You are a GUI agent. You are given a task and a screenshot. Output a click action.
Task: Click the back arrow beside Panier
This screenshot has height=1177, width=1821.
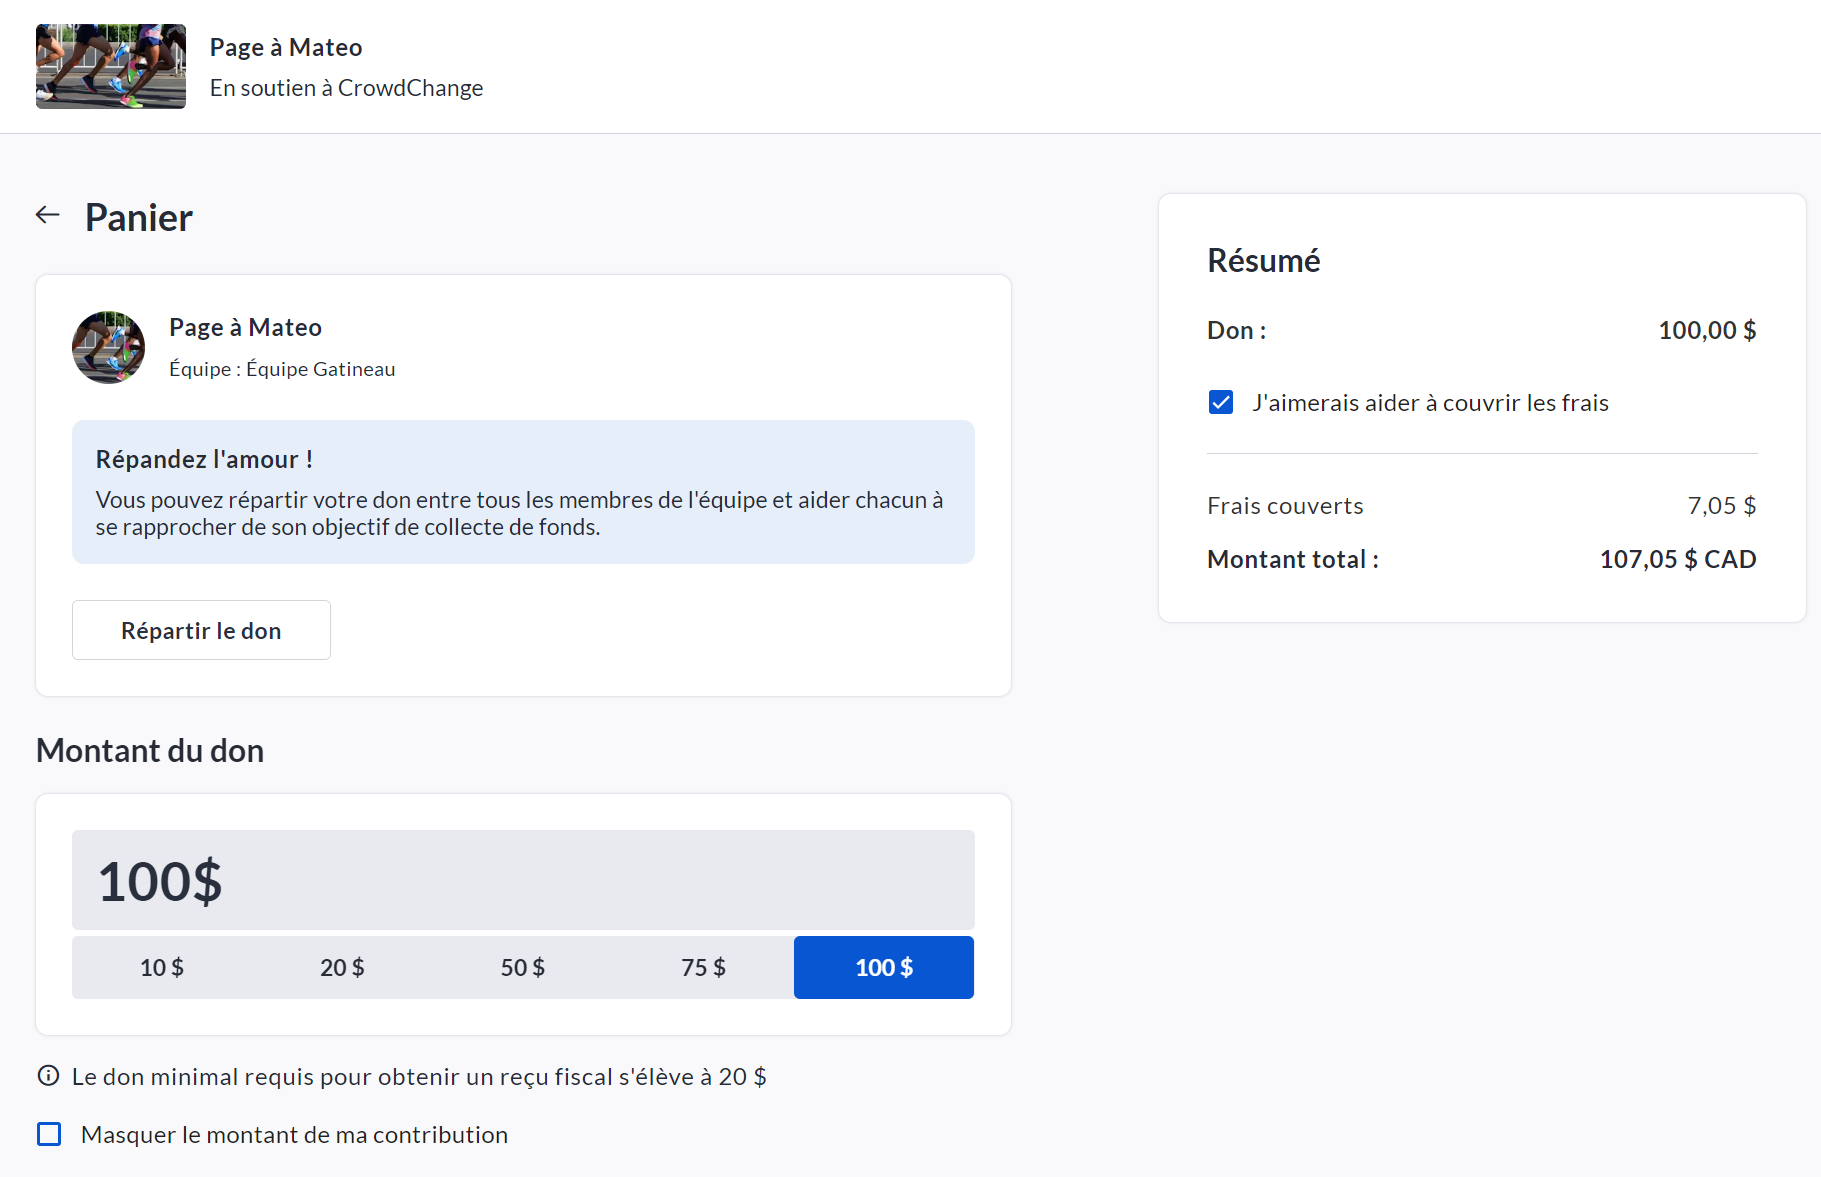[x=48, y=215]
